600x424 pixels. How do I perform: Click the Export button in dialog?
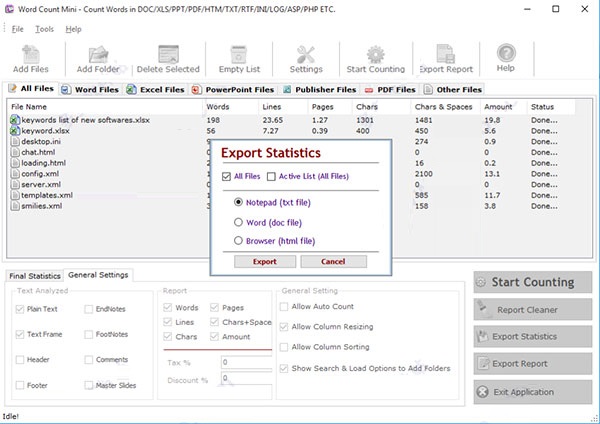(x=264, y=261)
